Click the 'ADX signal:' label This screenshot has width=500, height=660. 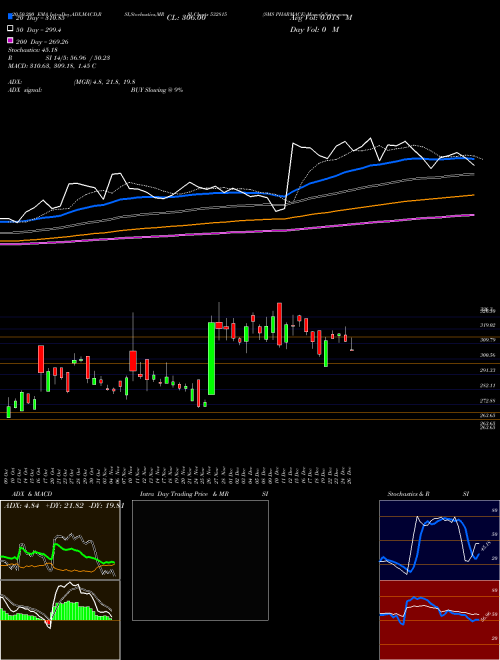coord(25,90)
